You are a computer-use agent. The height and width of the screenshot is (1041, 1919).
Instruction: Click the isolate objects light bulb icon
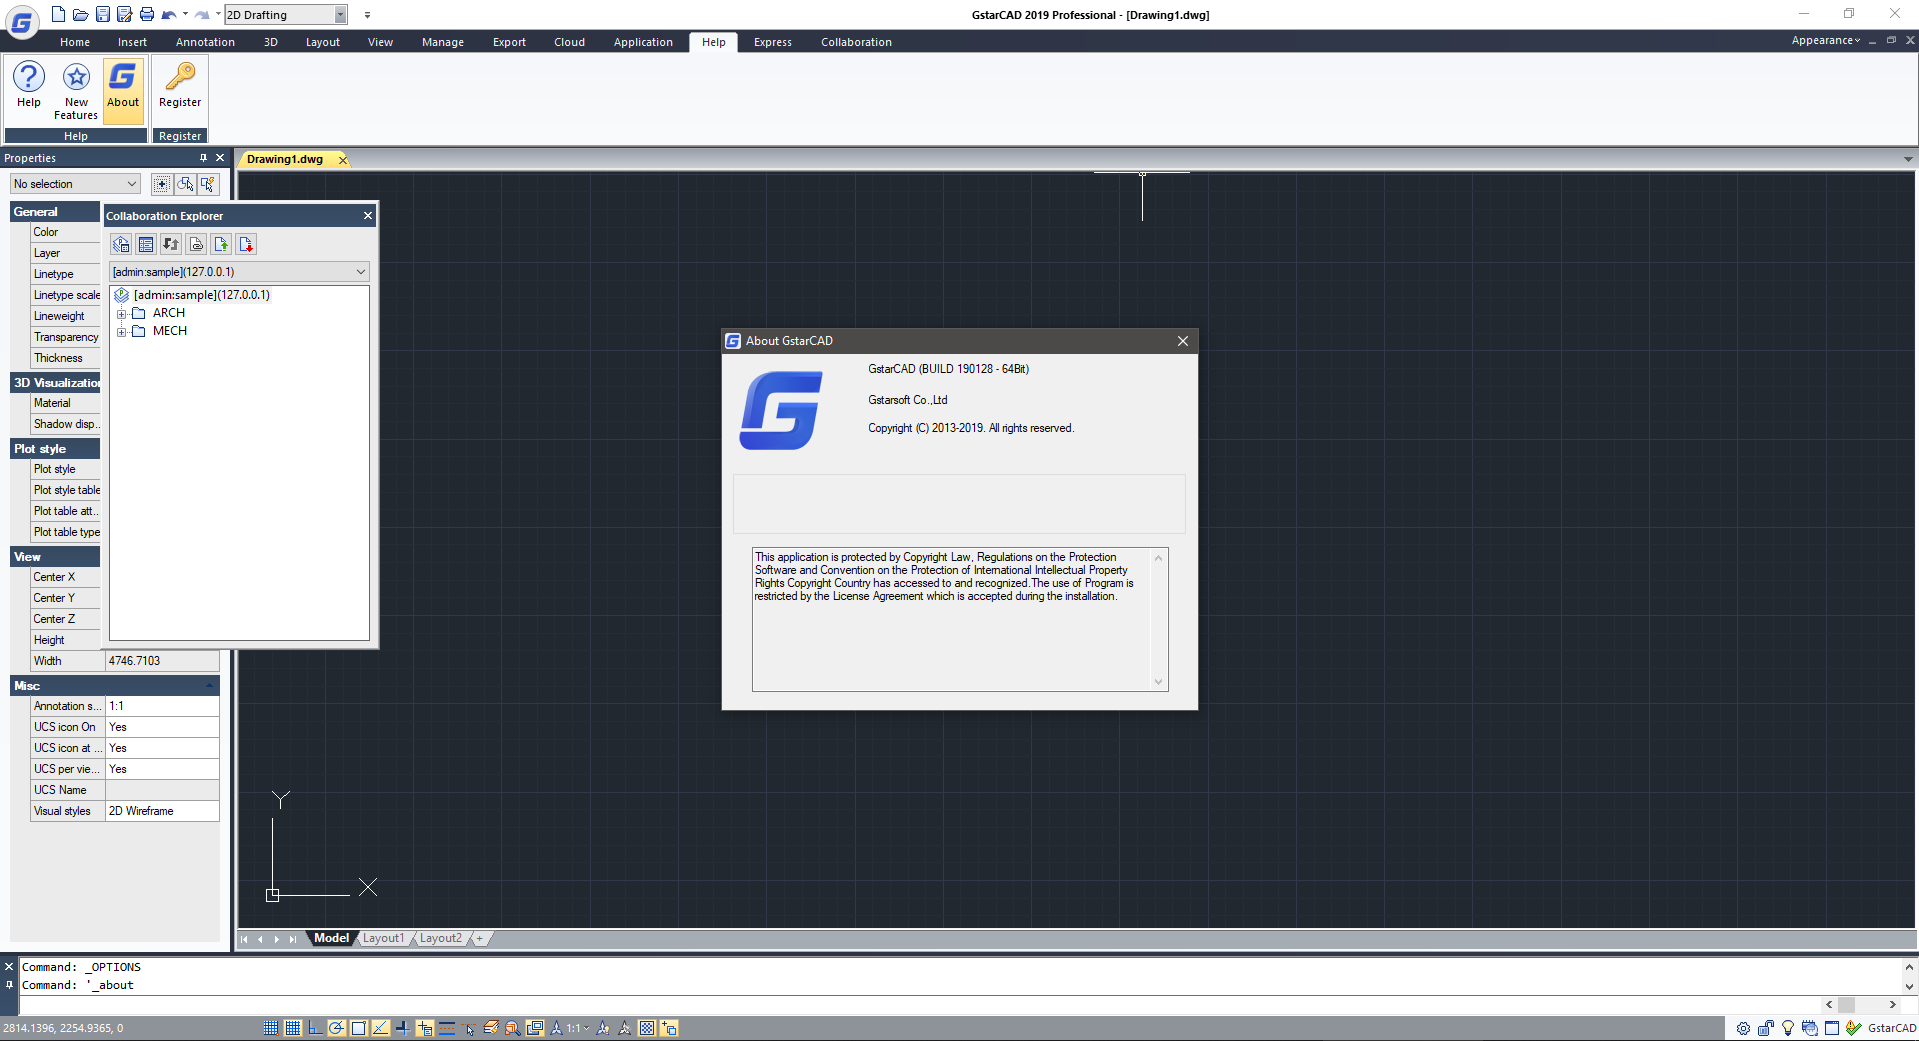[1788, 1028]
